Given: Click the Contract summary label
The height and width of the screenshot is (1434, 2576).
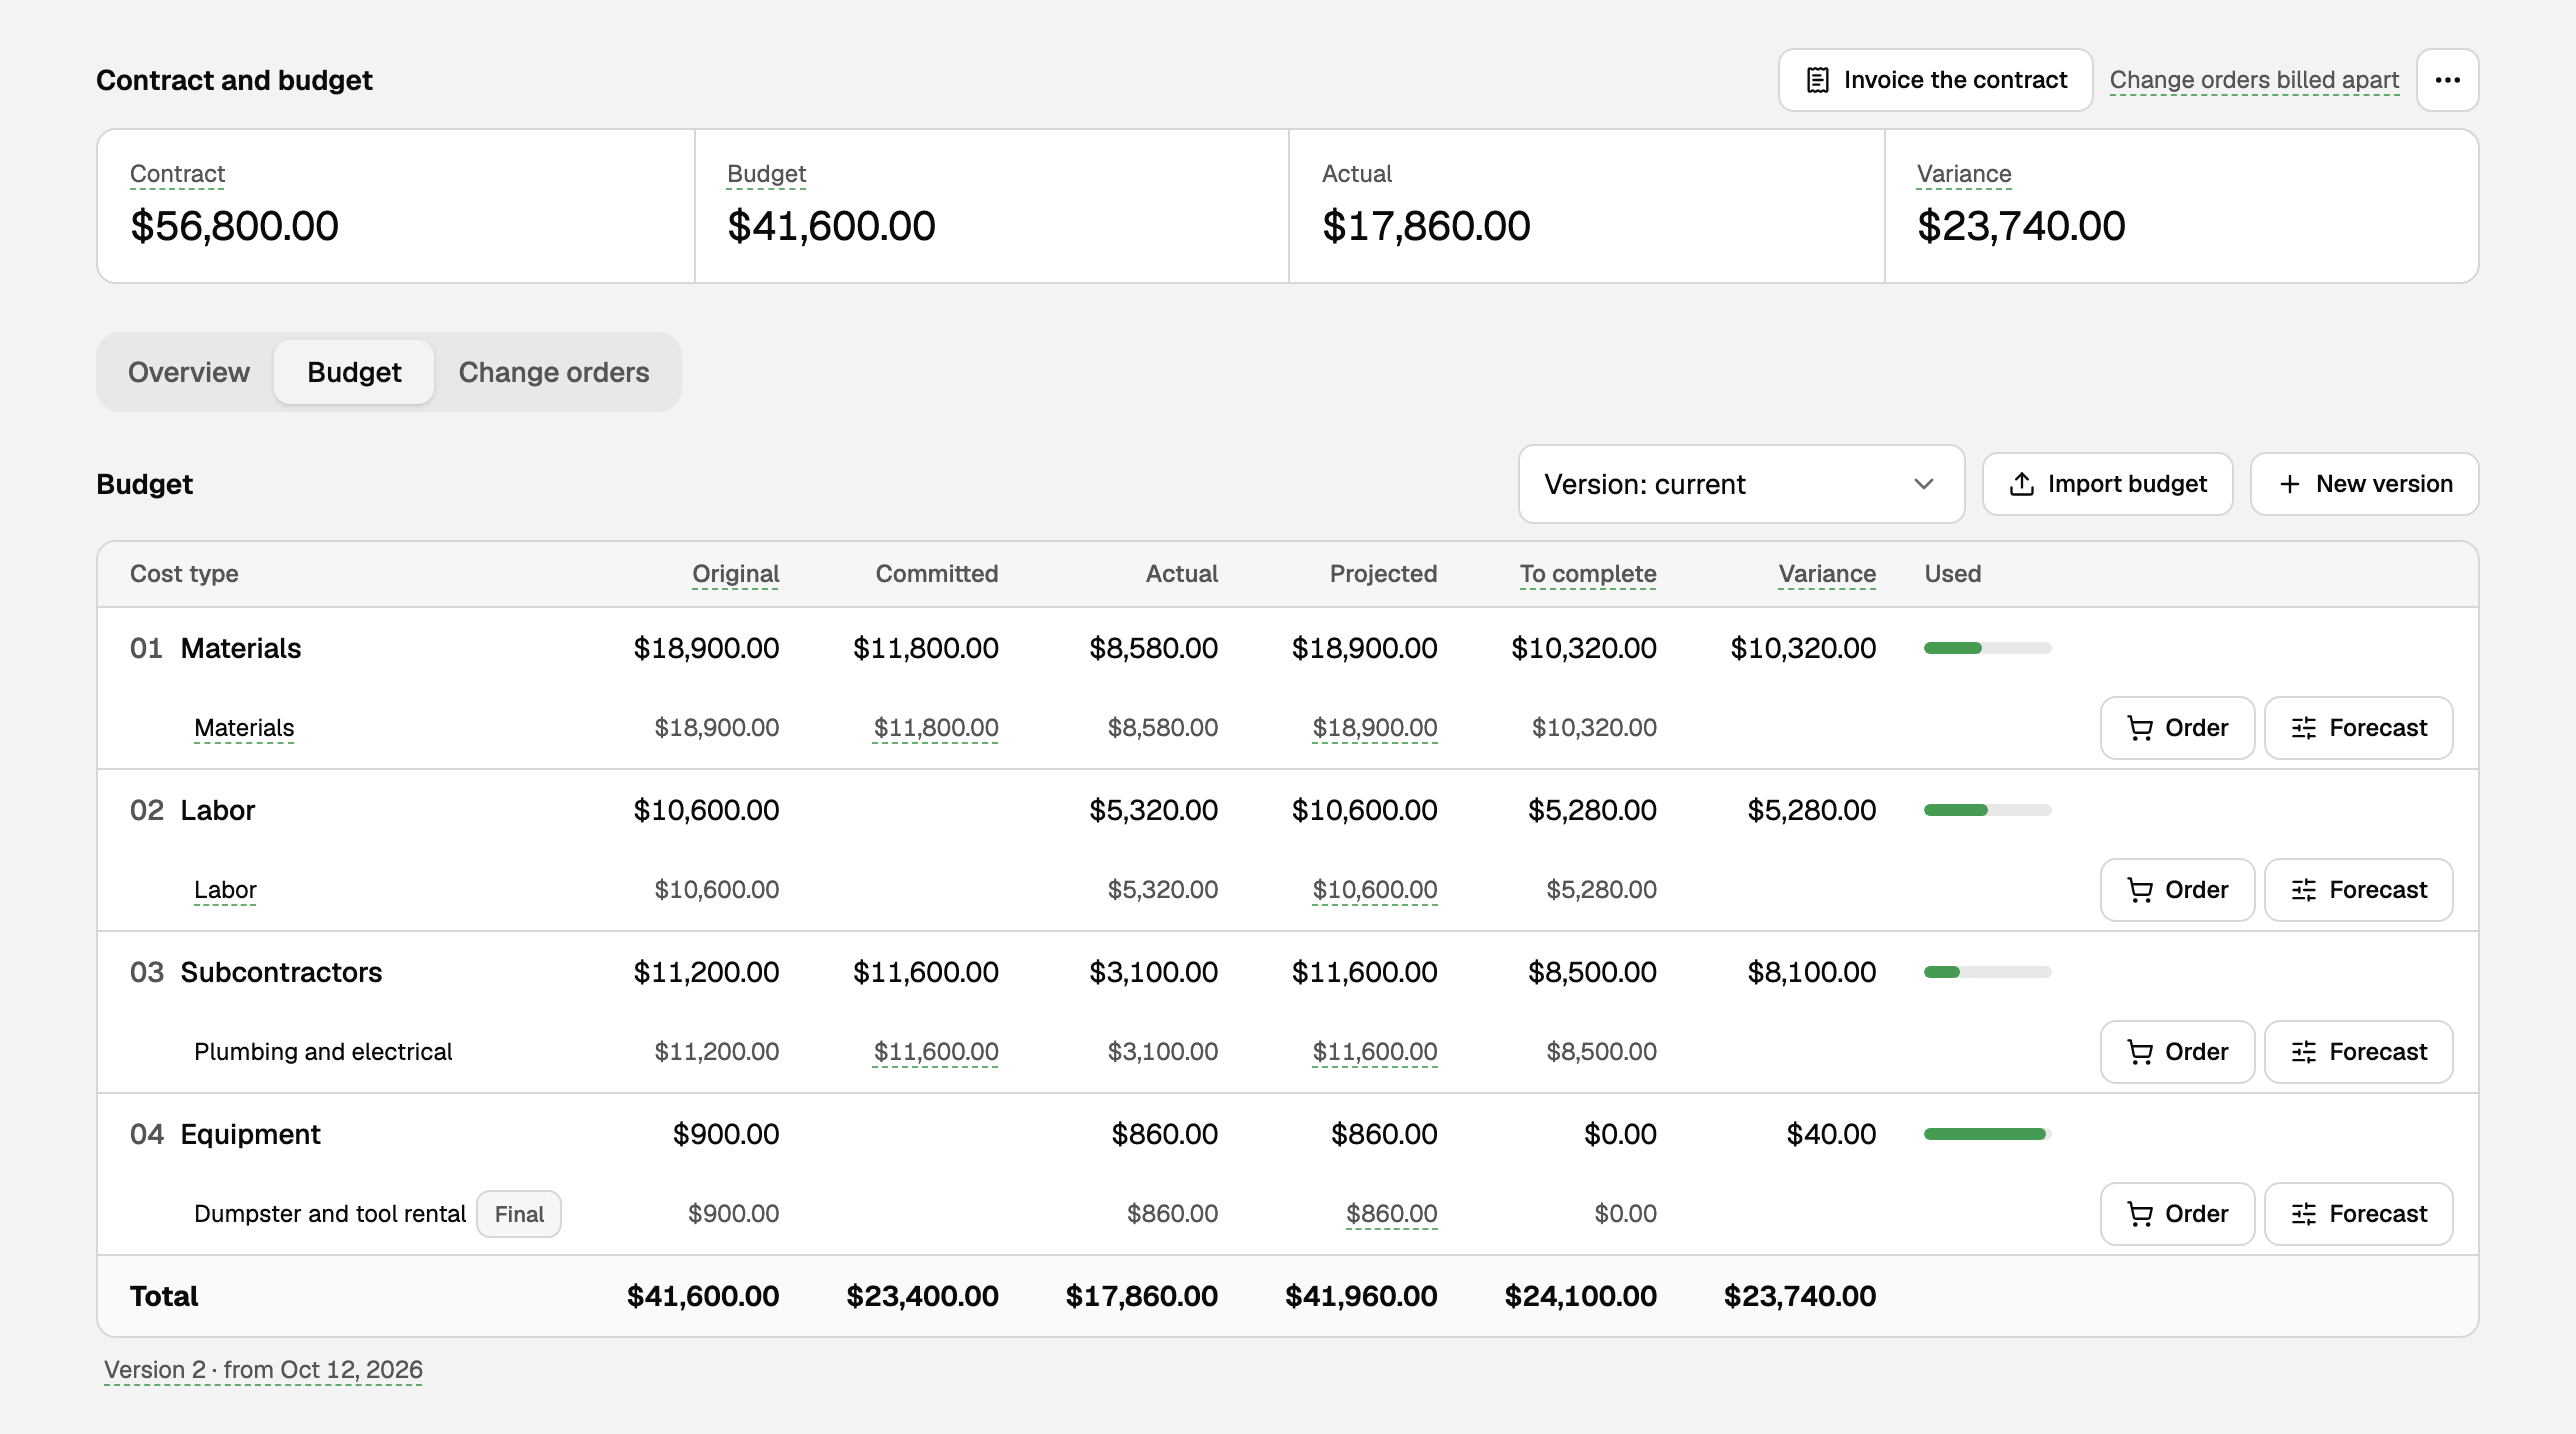Looking at the screenshot, I should coord(177,174).
